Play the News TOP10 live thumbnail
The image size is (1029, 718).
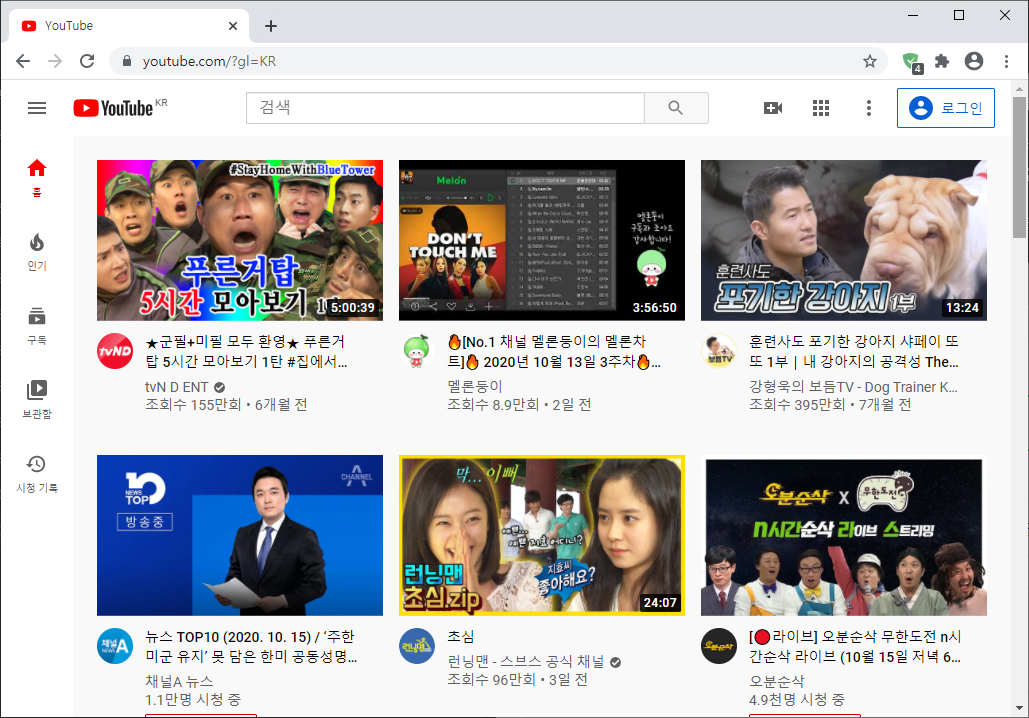pyautogui.click(x=240, y=536)
